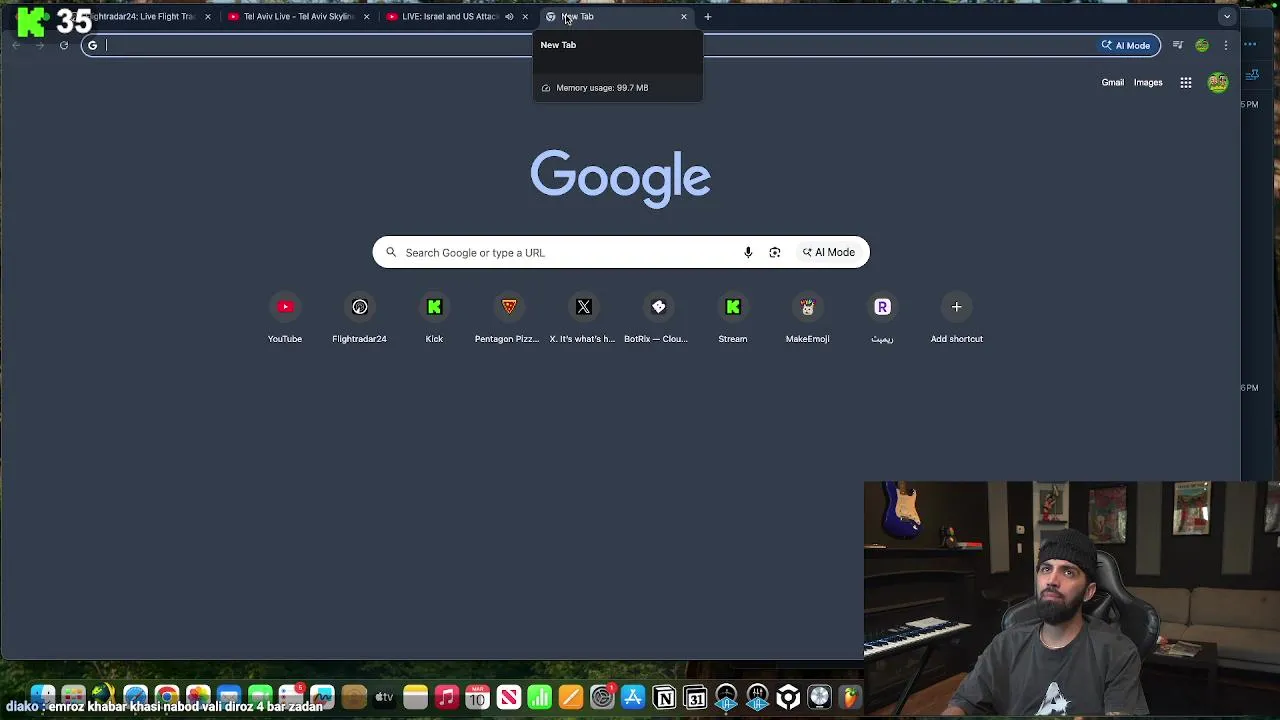
Task: Close the LIVE: Israel and US tab
Action: point(525,17)
